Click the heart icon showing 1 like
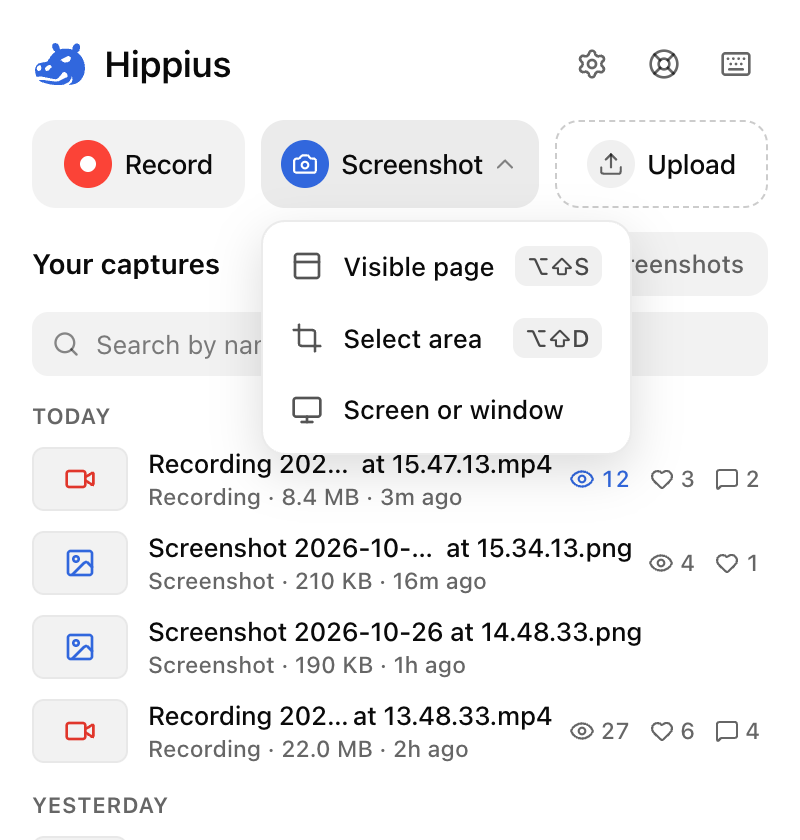 pyautogui.click(x=727, y=563)
